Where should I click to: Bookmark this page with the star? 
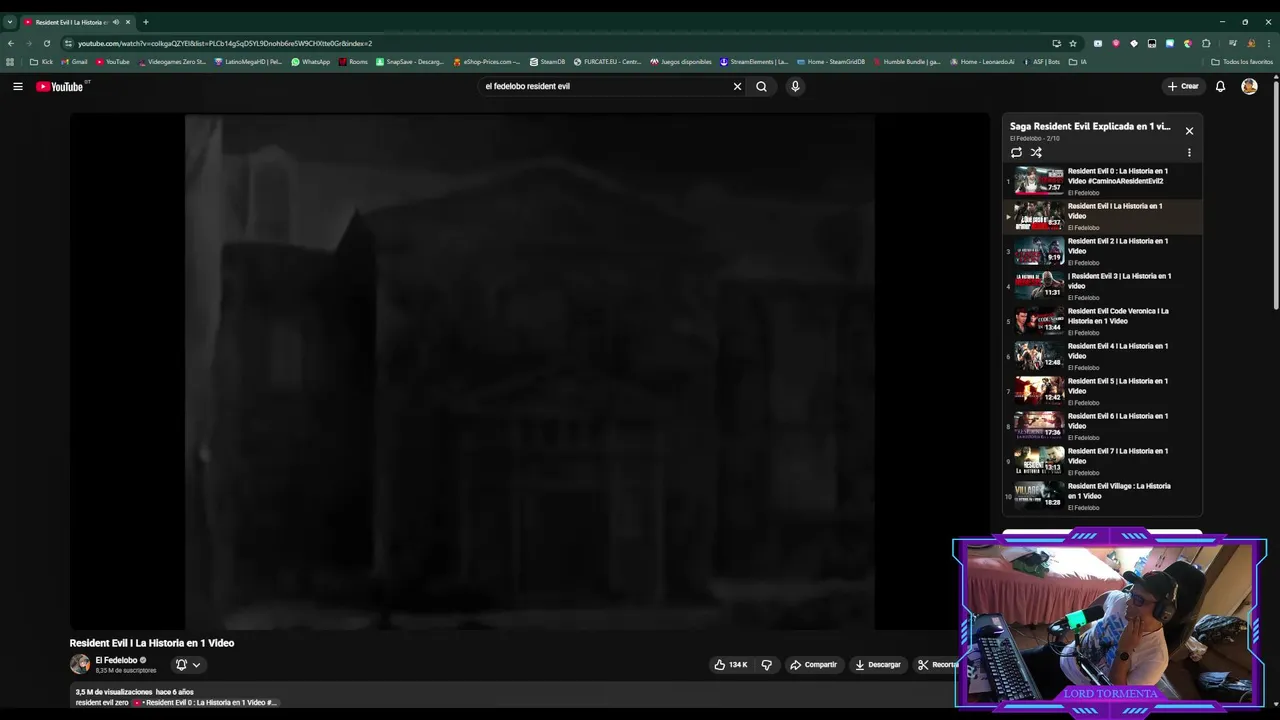(x=1073, y=43)
